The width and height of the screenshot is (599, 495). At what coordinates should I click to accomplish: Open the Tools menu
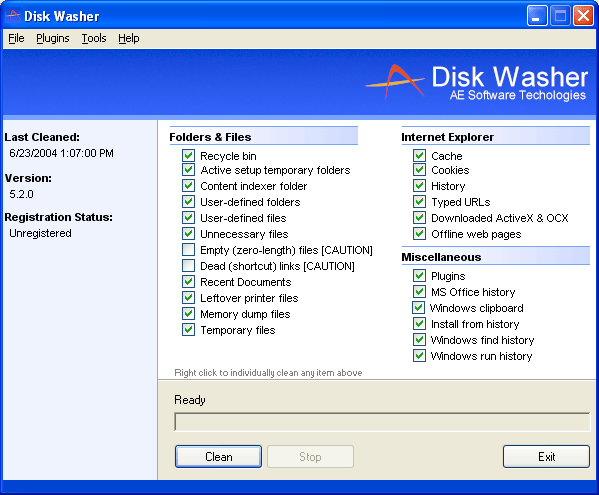coord(94,38)
